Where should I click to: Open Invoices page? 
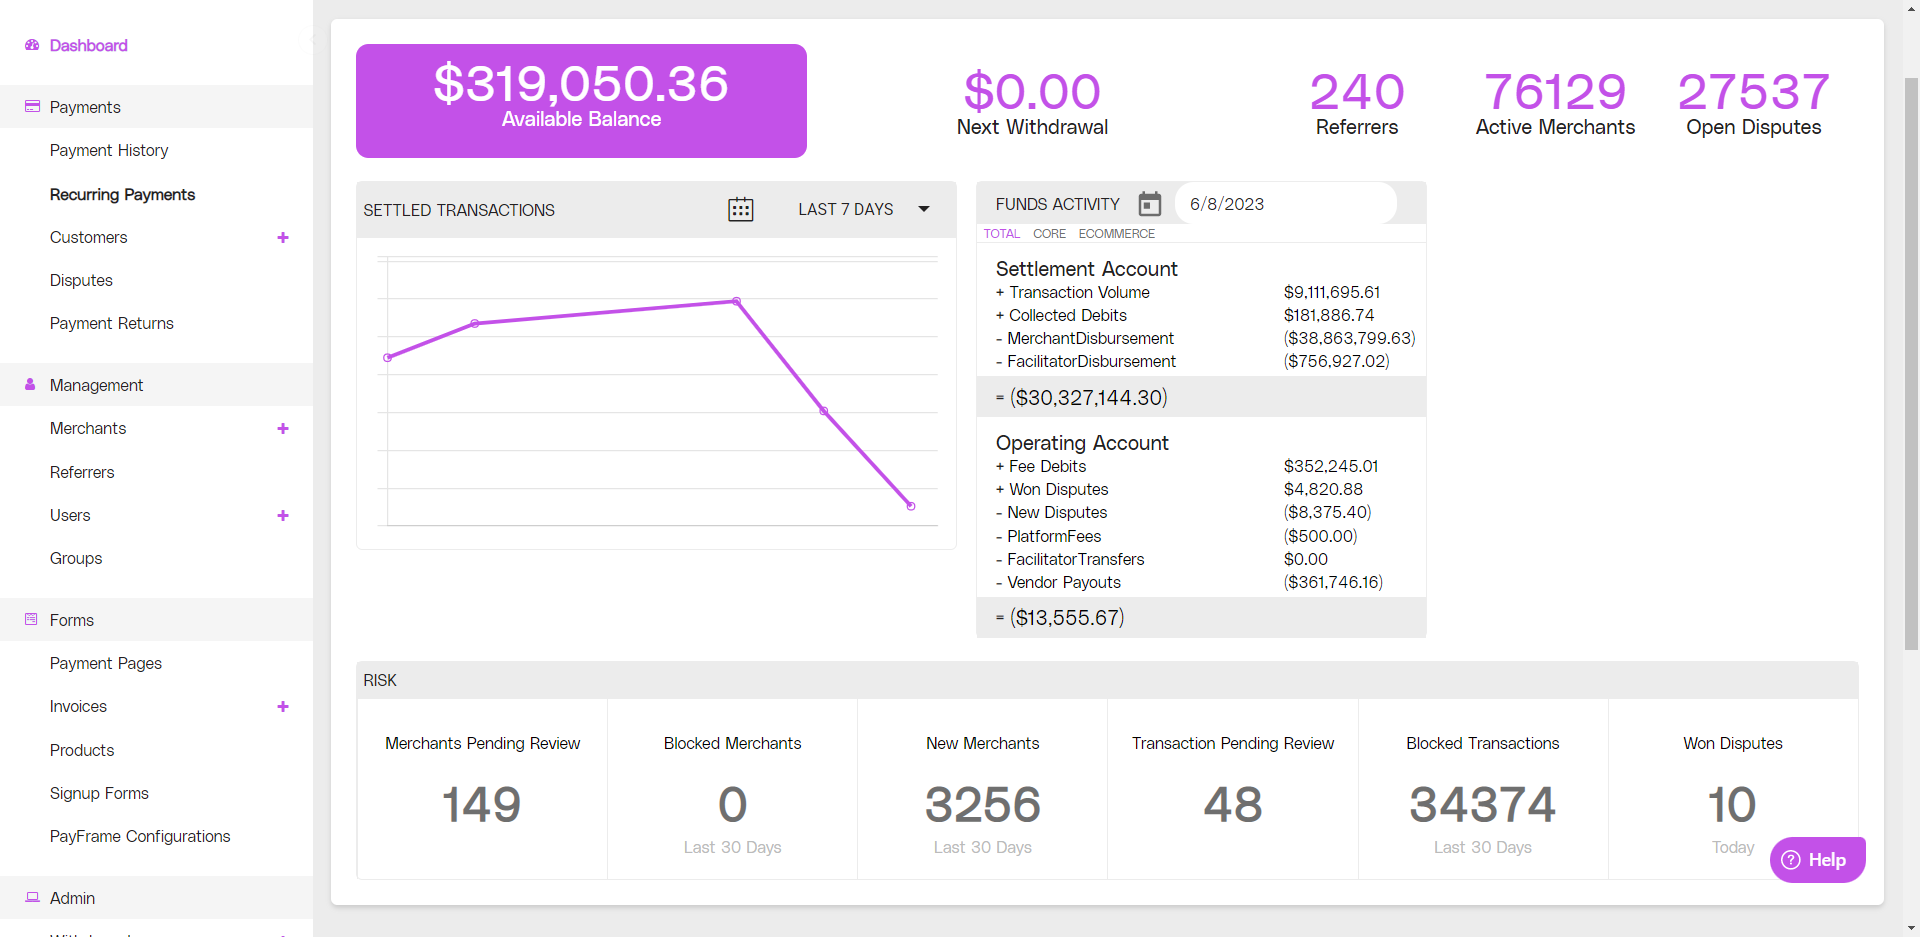pos(78,706)
